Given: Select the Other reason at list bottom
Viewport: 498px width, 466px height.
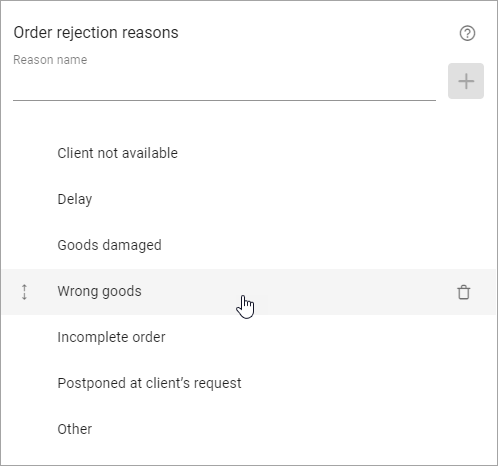Looking at the screenshot, I should point(75,429).
